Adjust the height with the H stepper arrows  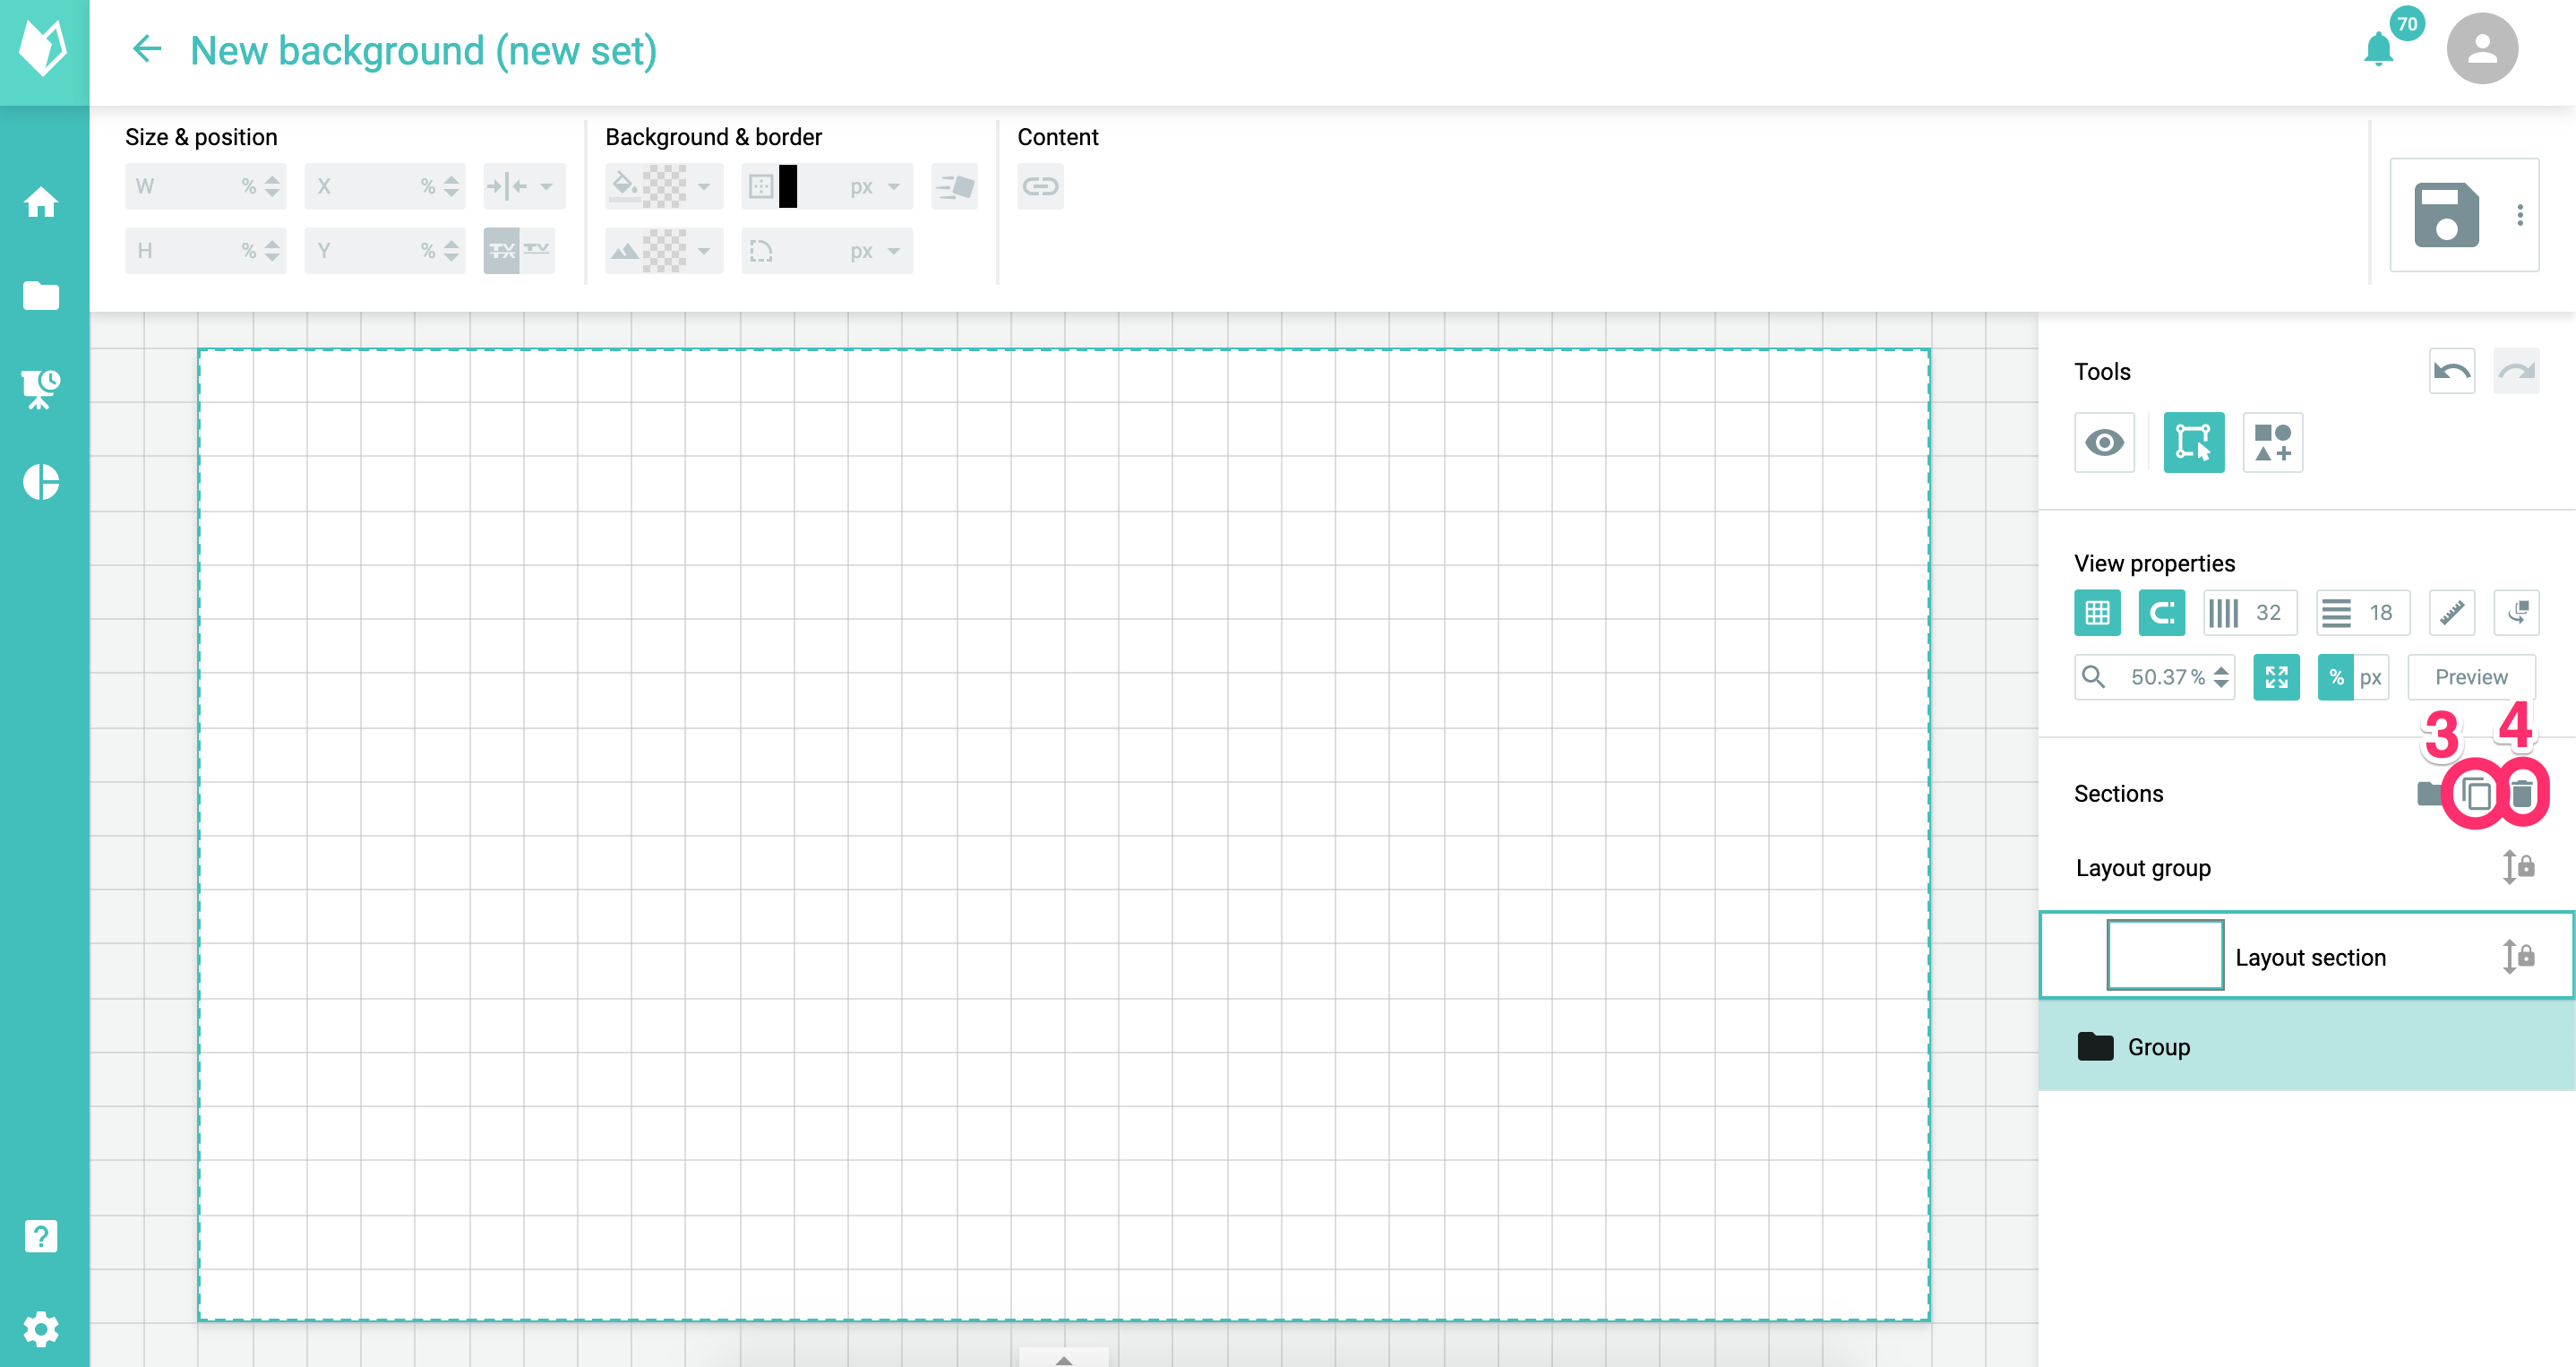[272, 250]
